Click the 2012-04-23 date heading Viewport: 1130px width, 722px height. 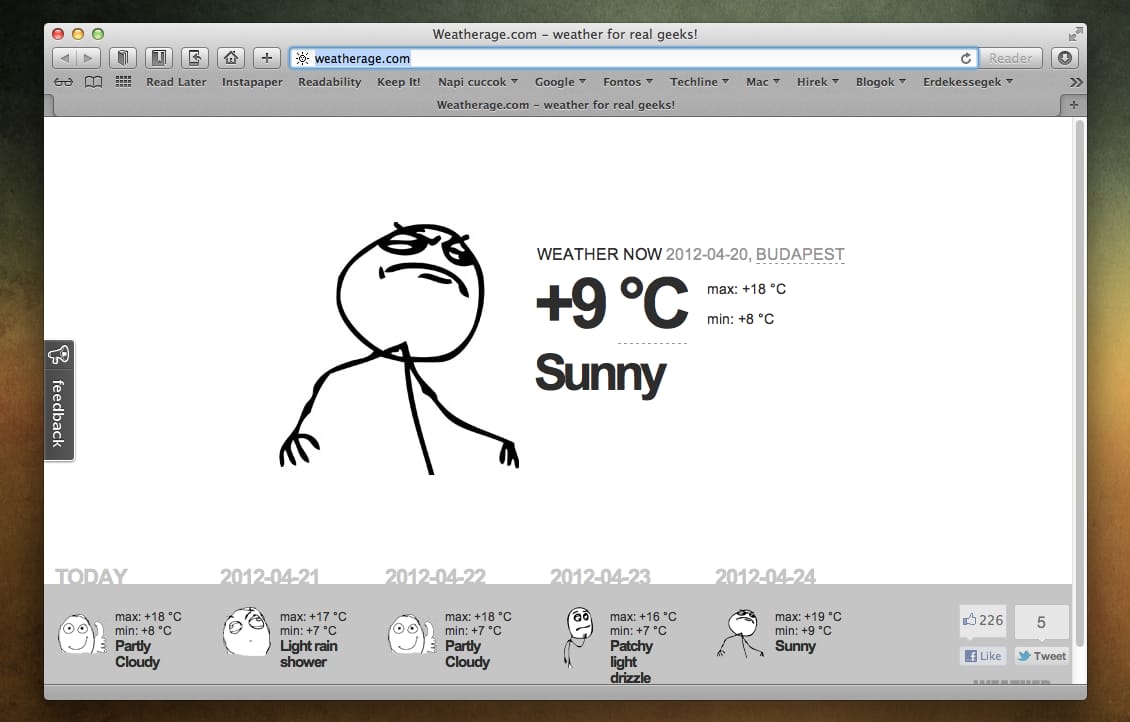tap(600, 576)
